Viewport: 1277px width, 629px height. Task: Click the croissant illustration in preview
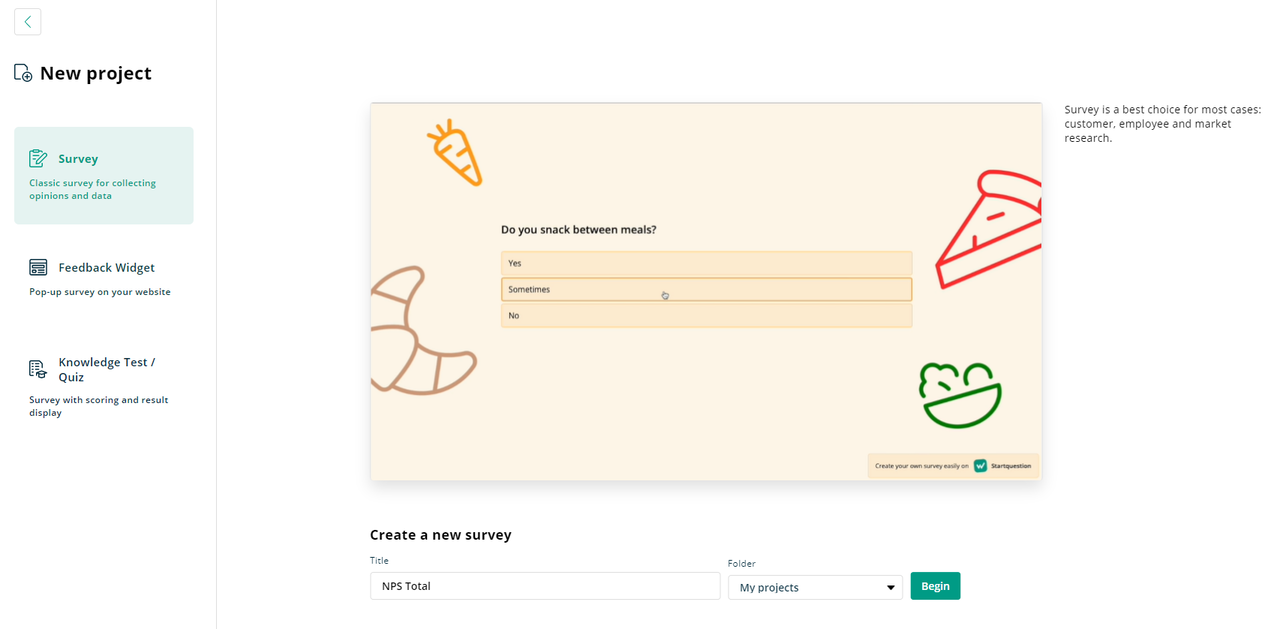click(x=418, y=330)
